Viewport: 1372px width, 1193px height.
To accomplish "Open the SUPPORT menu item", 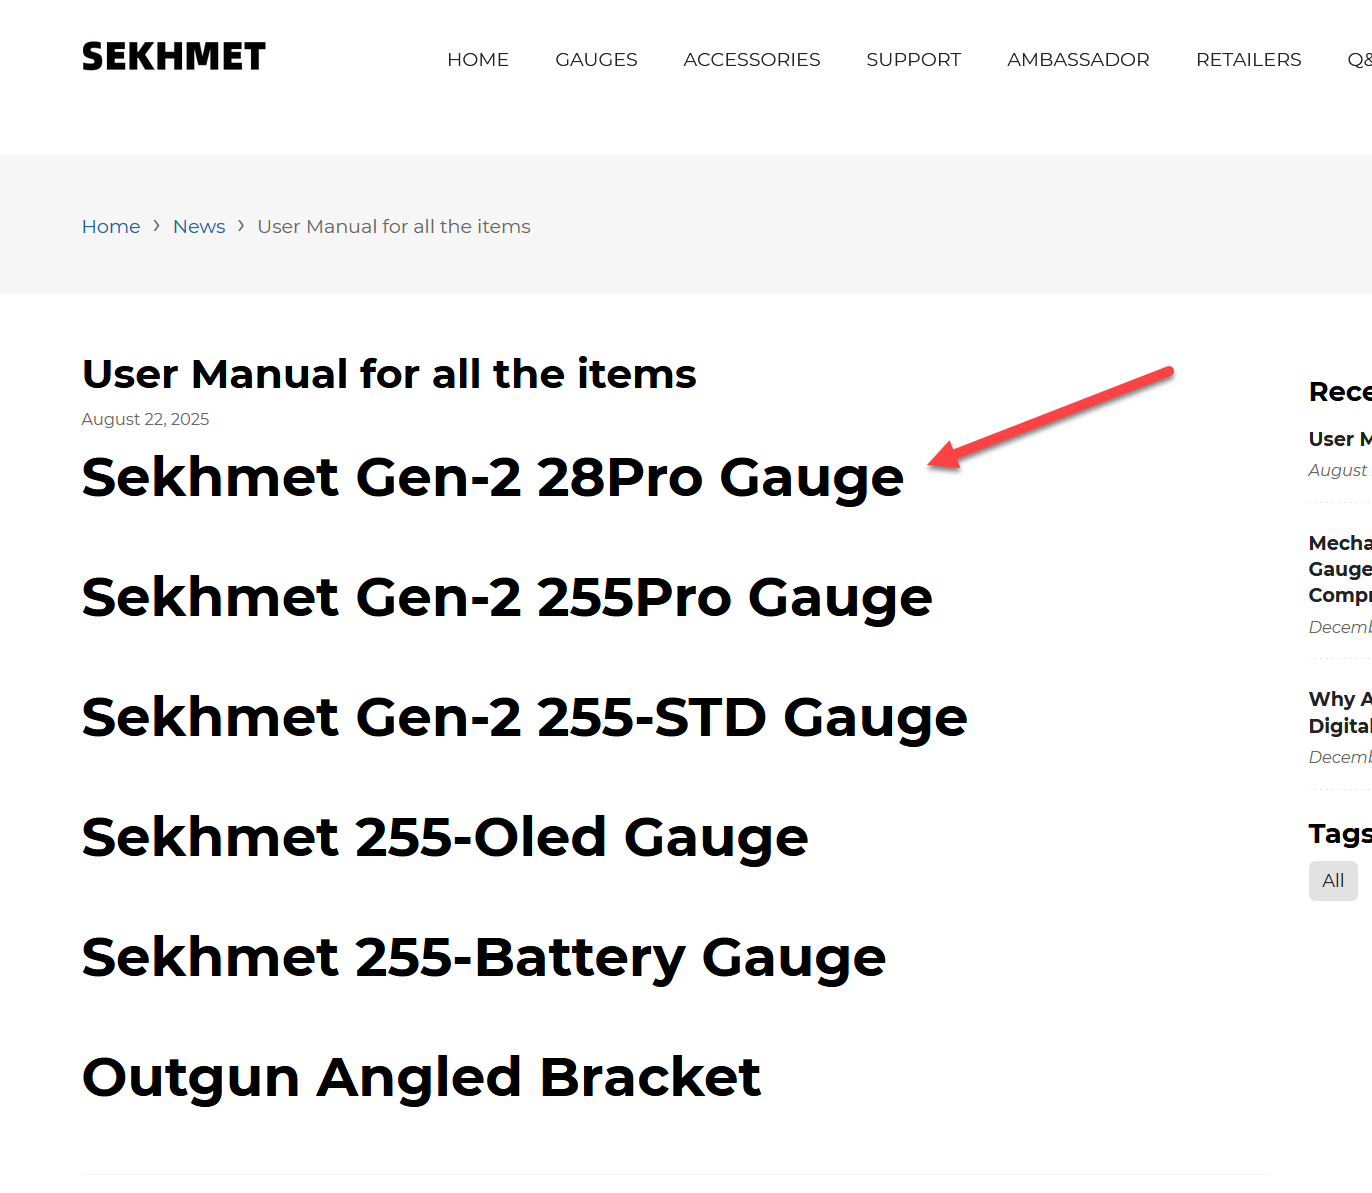I will [x=913, y=60].
